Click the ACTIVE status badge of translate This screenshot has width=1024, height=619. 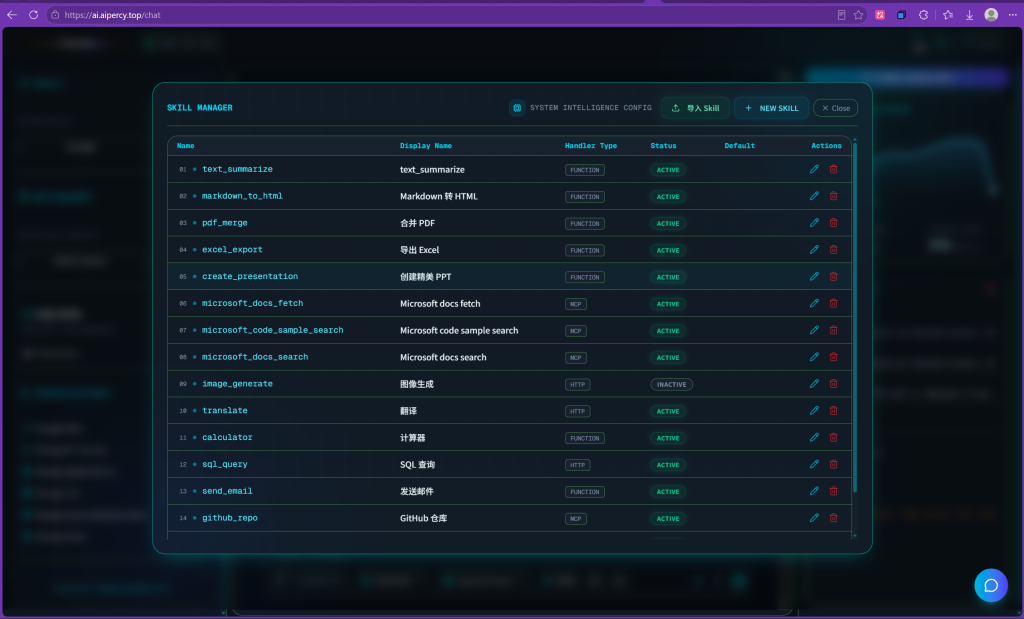click(667, 411)
